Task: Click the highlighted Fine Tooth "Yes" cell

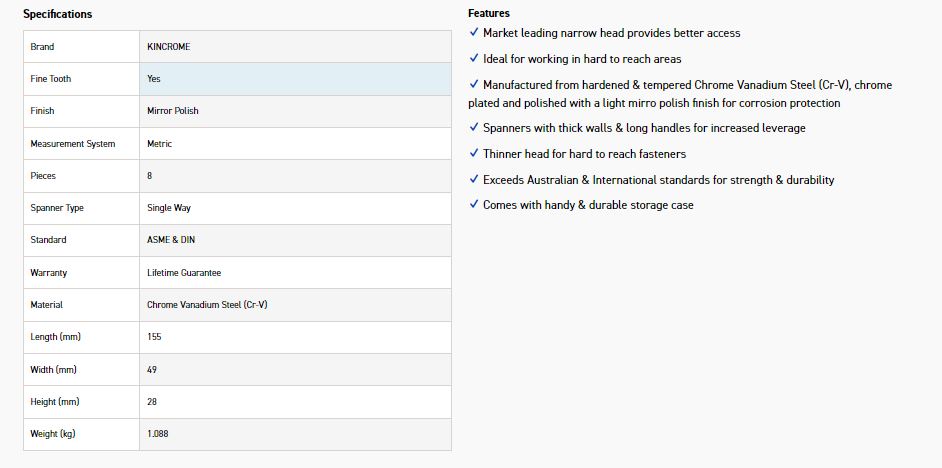Action: coord(154,79)
